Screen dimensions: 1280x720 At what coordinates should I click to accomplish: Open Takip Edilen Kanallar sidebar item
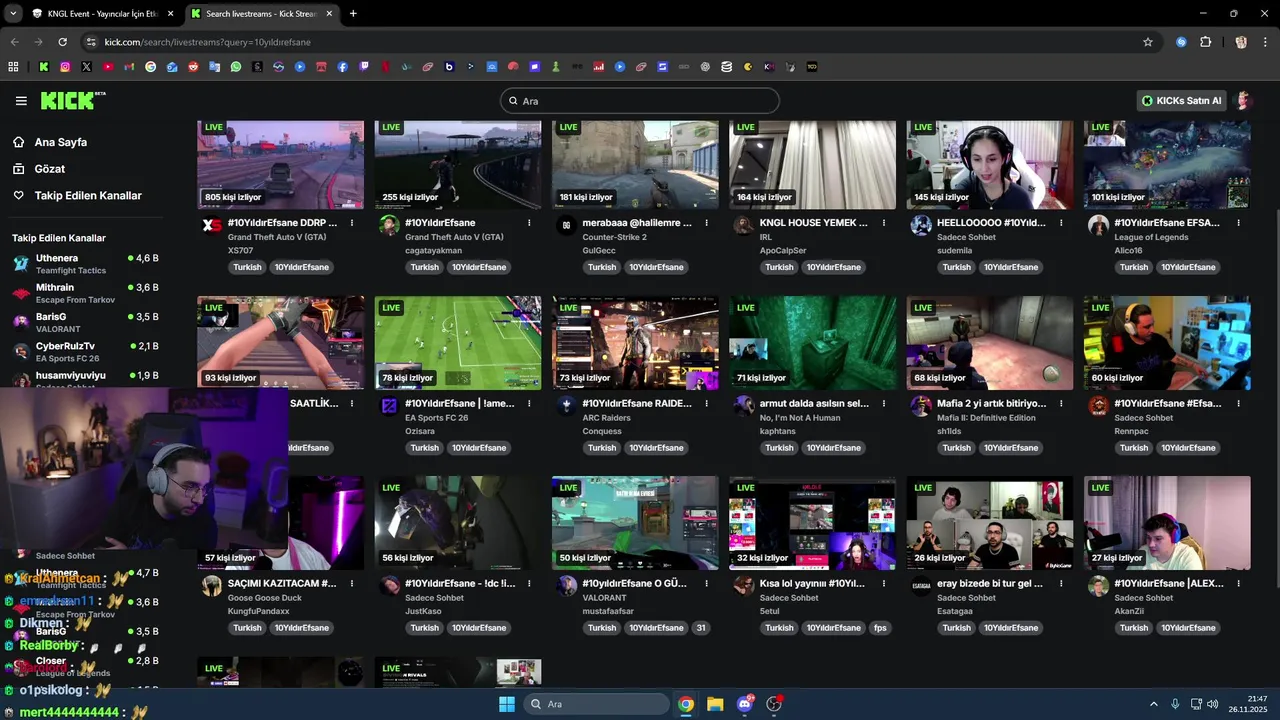[x=88, y=196]
